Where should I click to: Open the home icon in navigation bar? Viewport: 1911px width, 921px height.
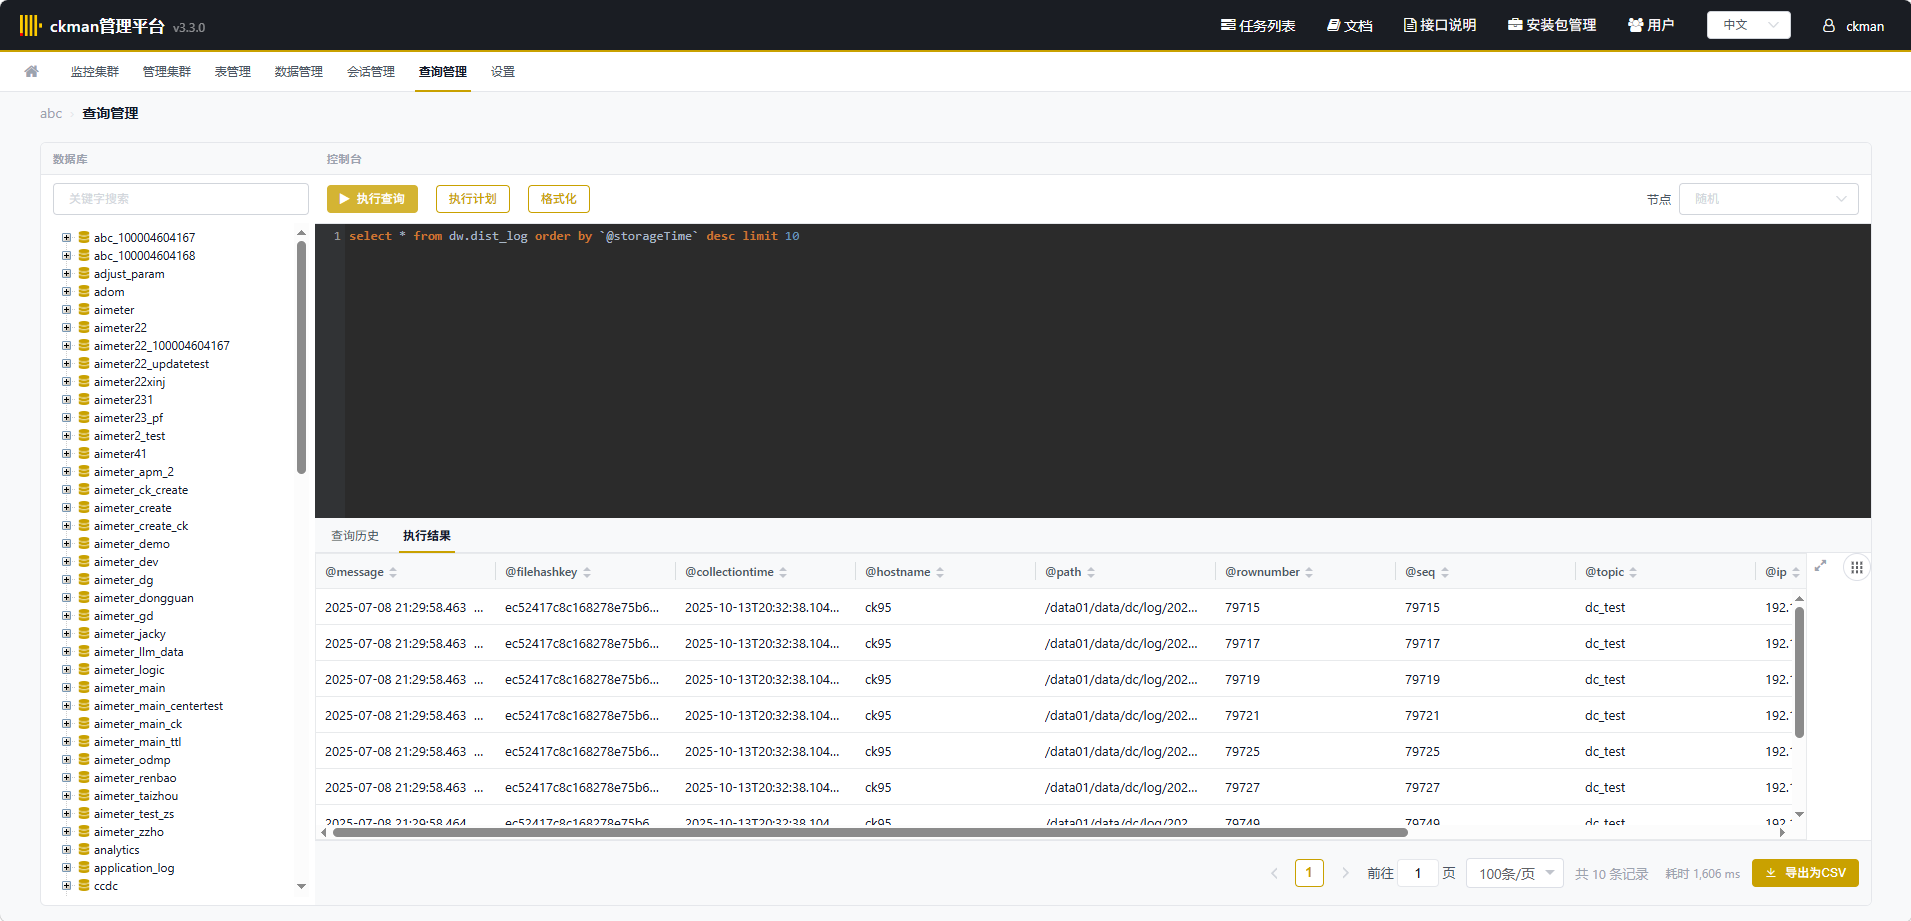[x=32, y=71]
